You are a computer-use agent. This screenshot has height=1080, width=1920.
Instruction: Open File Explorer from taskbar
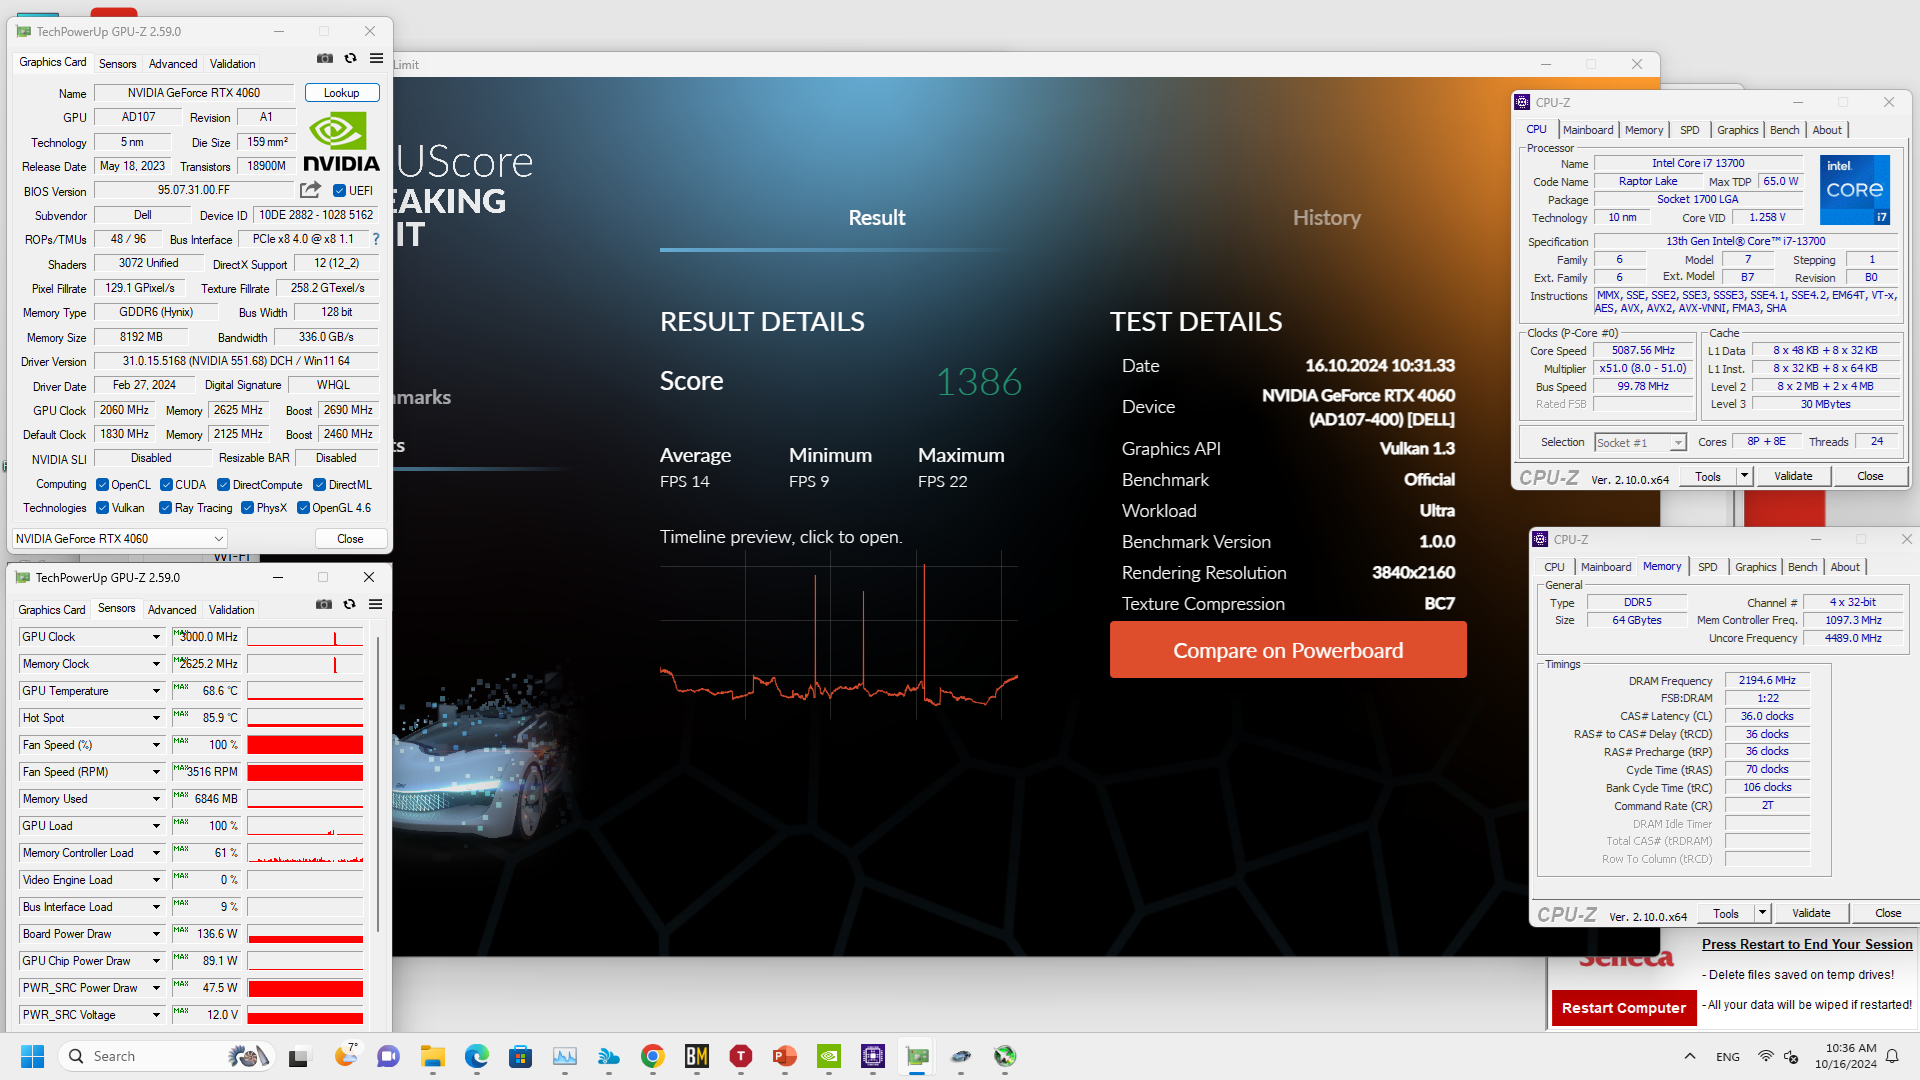(x=432, y=1056)
